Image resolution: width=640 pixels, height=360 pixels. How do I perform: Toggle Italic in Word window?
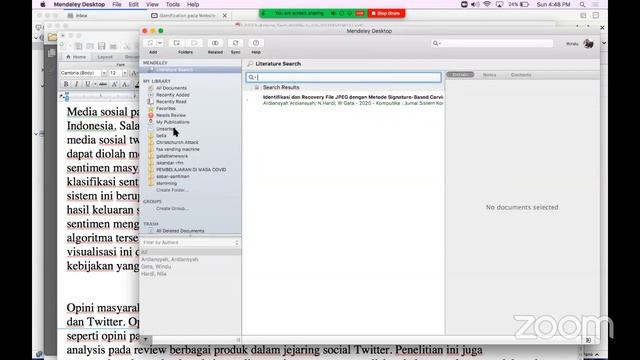point(76,84)
